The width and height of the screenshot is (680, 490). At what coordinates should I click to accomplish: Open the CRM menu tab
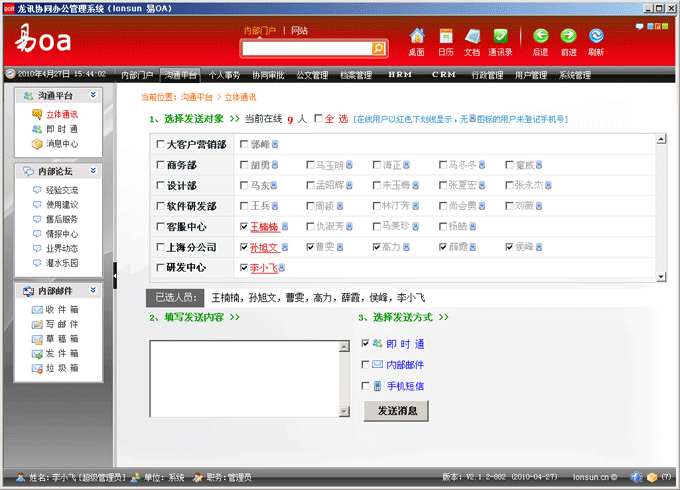coord(444,75)
